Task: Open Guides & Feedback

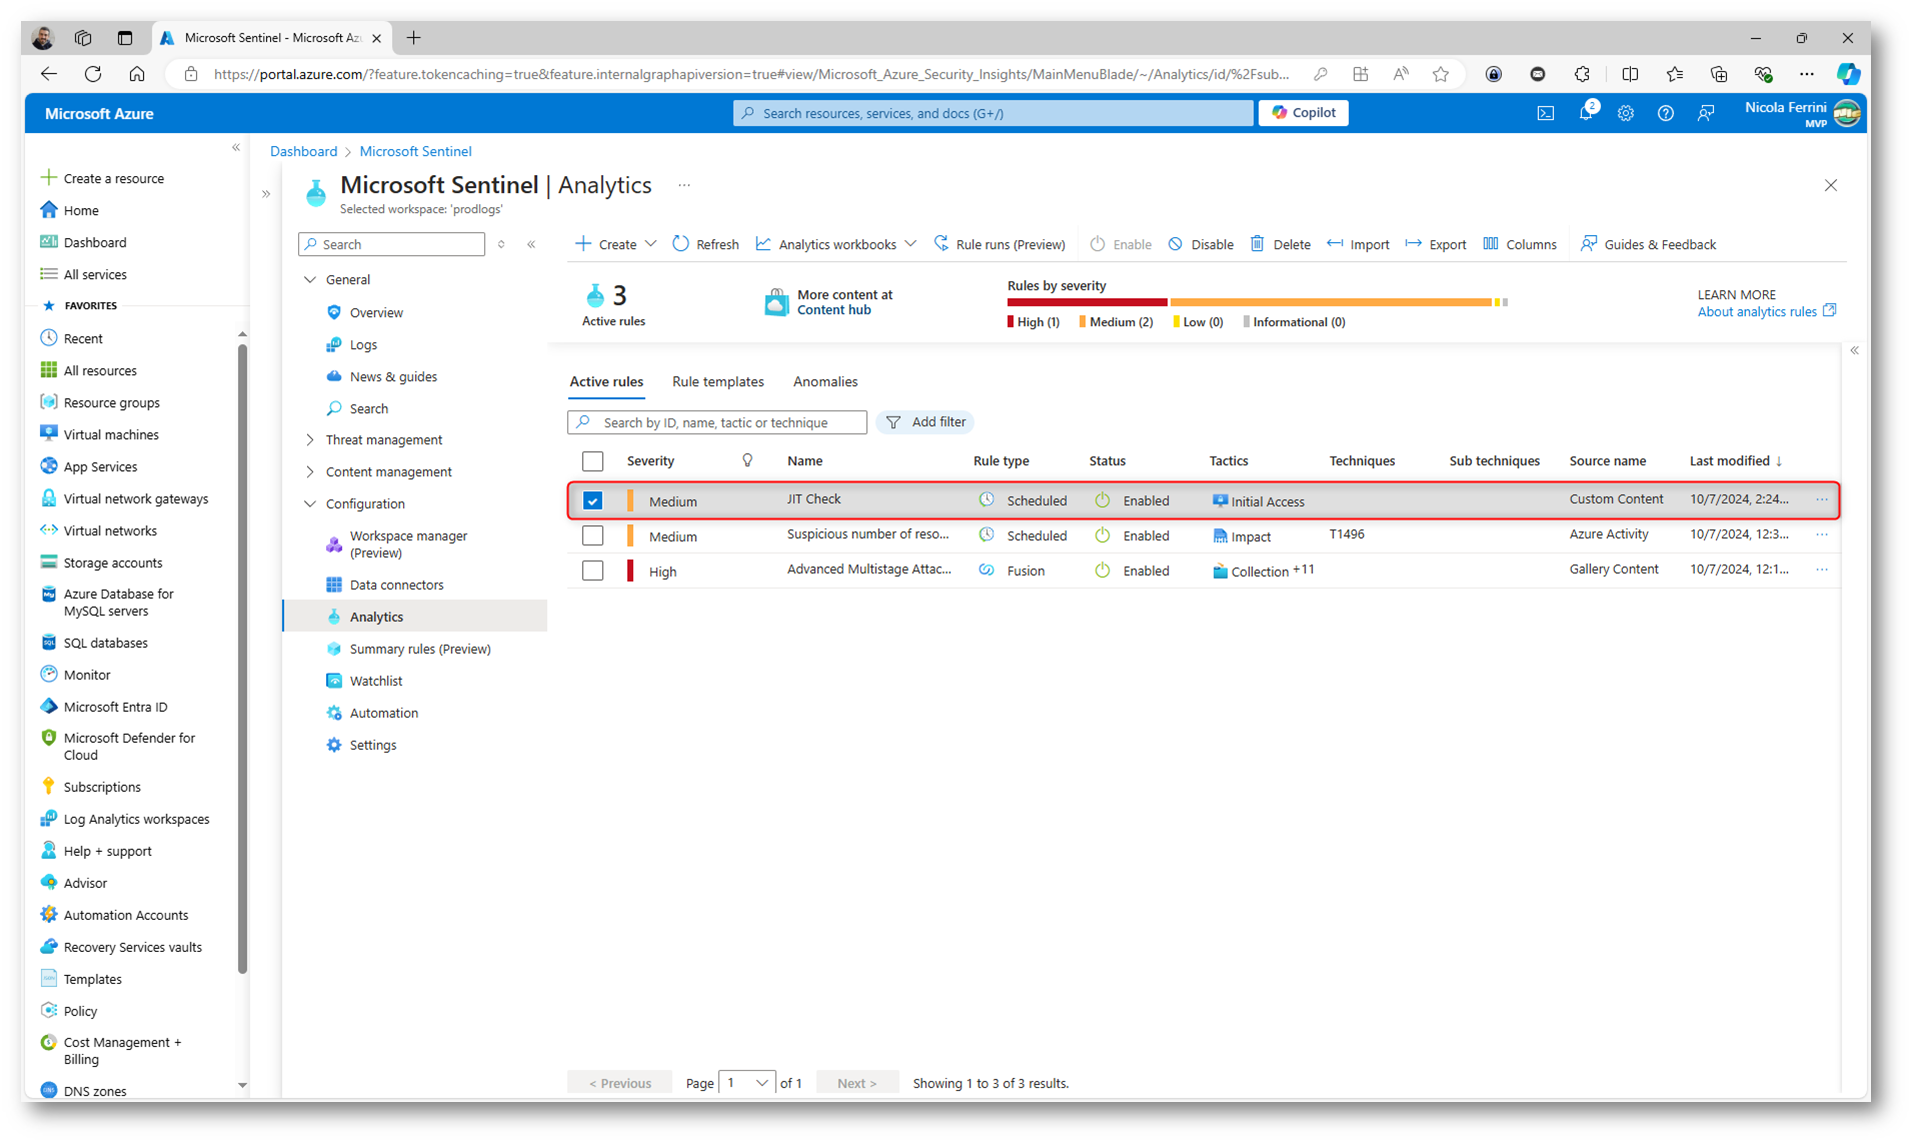Action: [1647, 244]
